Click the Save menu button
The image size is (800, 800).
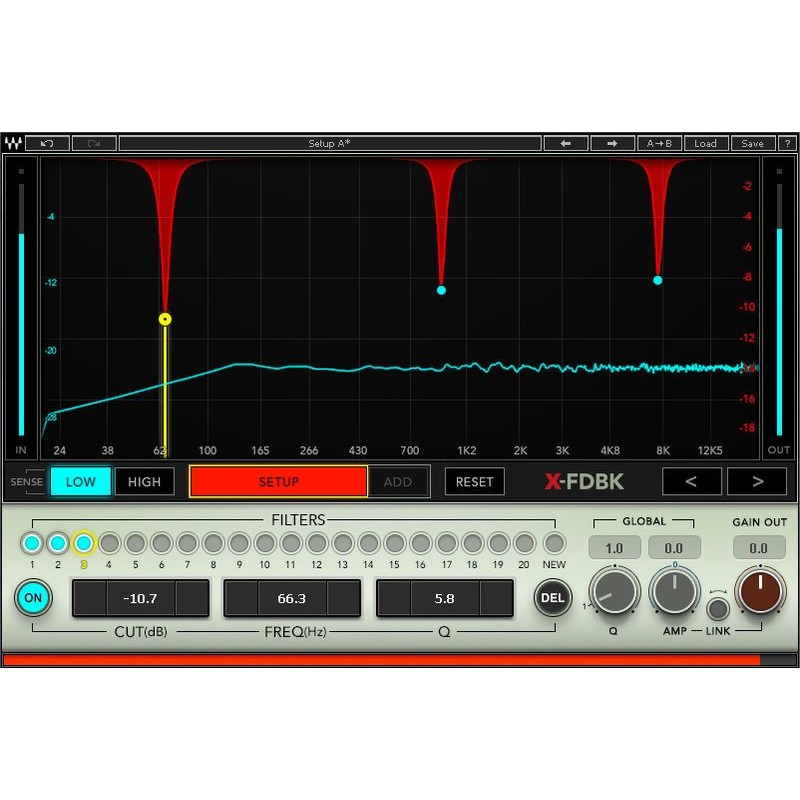pyautogui.click(x=752, y=144)
